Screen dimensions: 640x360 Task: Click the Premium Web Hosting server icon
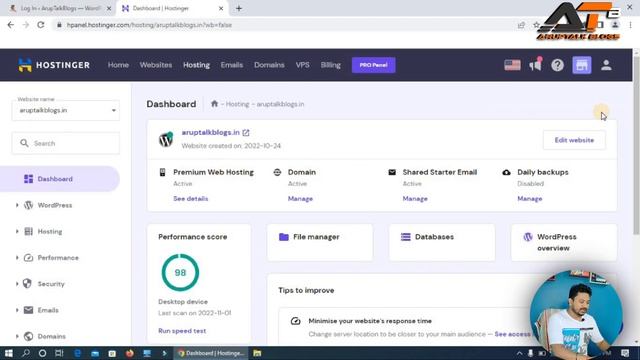(x=162, y=172)
